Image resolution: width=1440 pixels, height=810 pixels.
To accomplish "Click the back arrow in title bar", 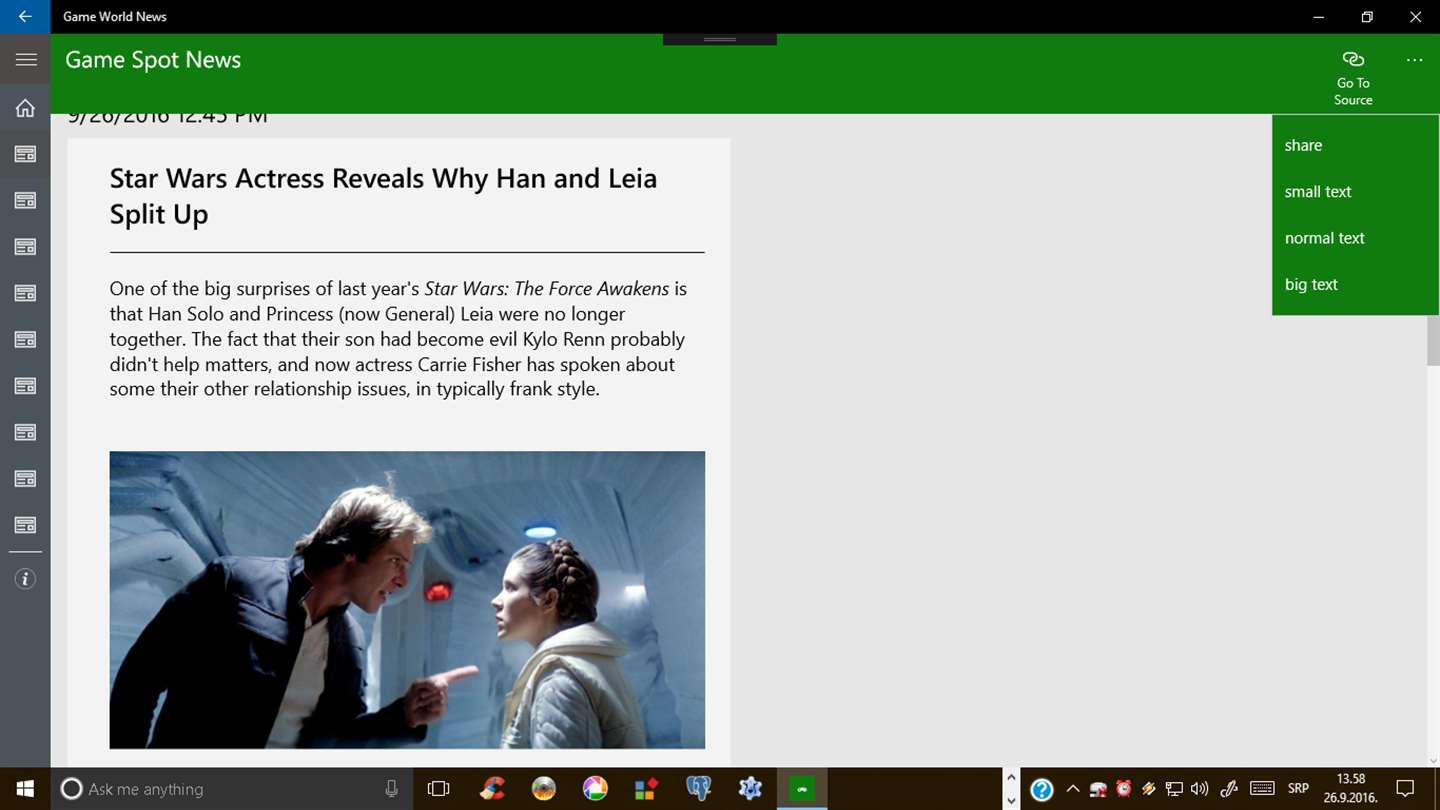I will pyautogui.click(x=25, y=16).
